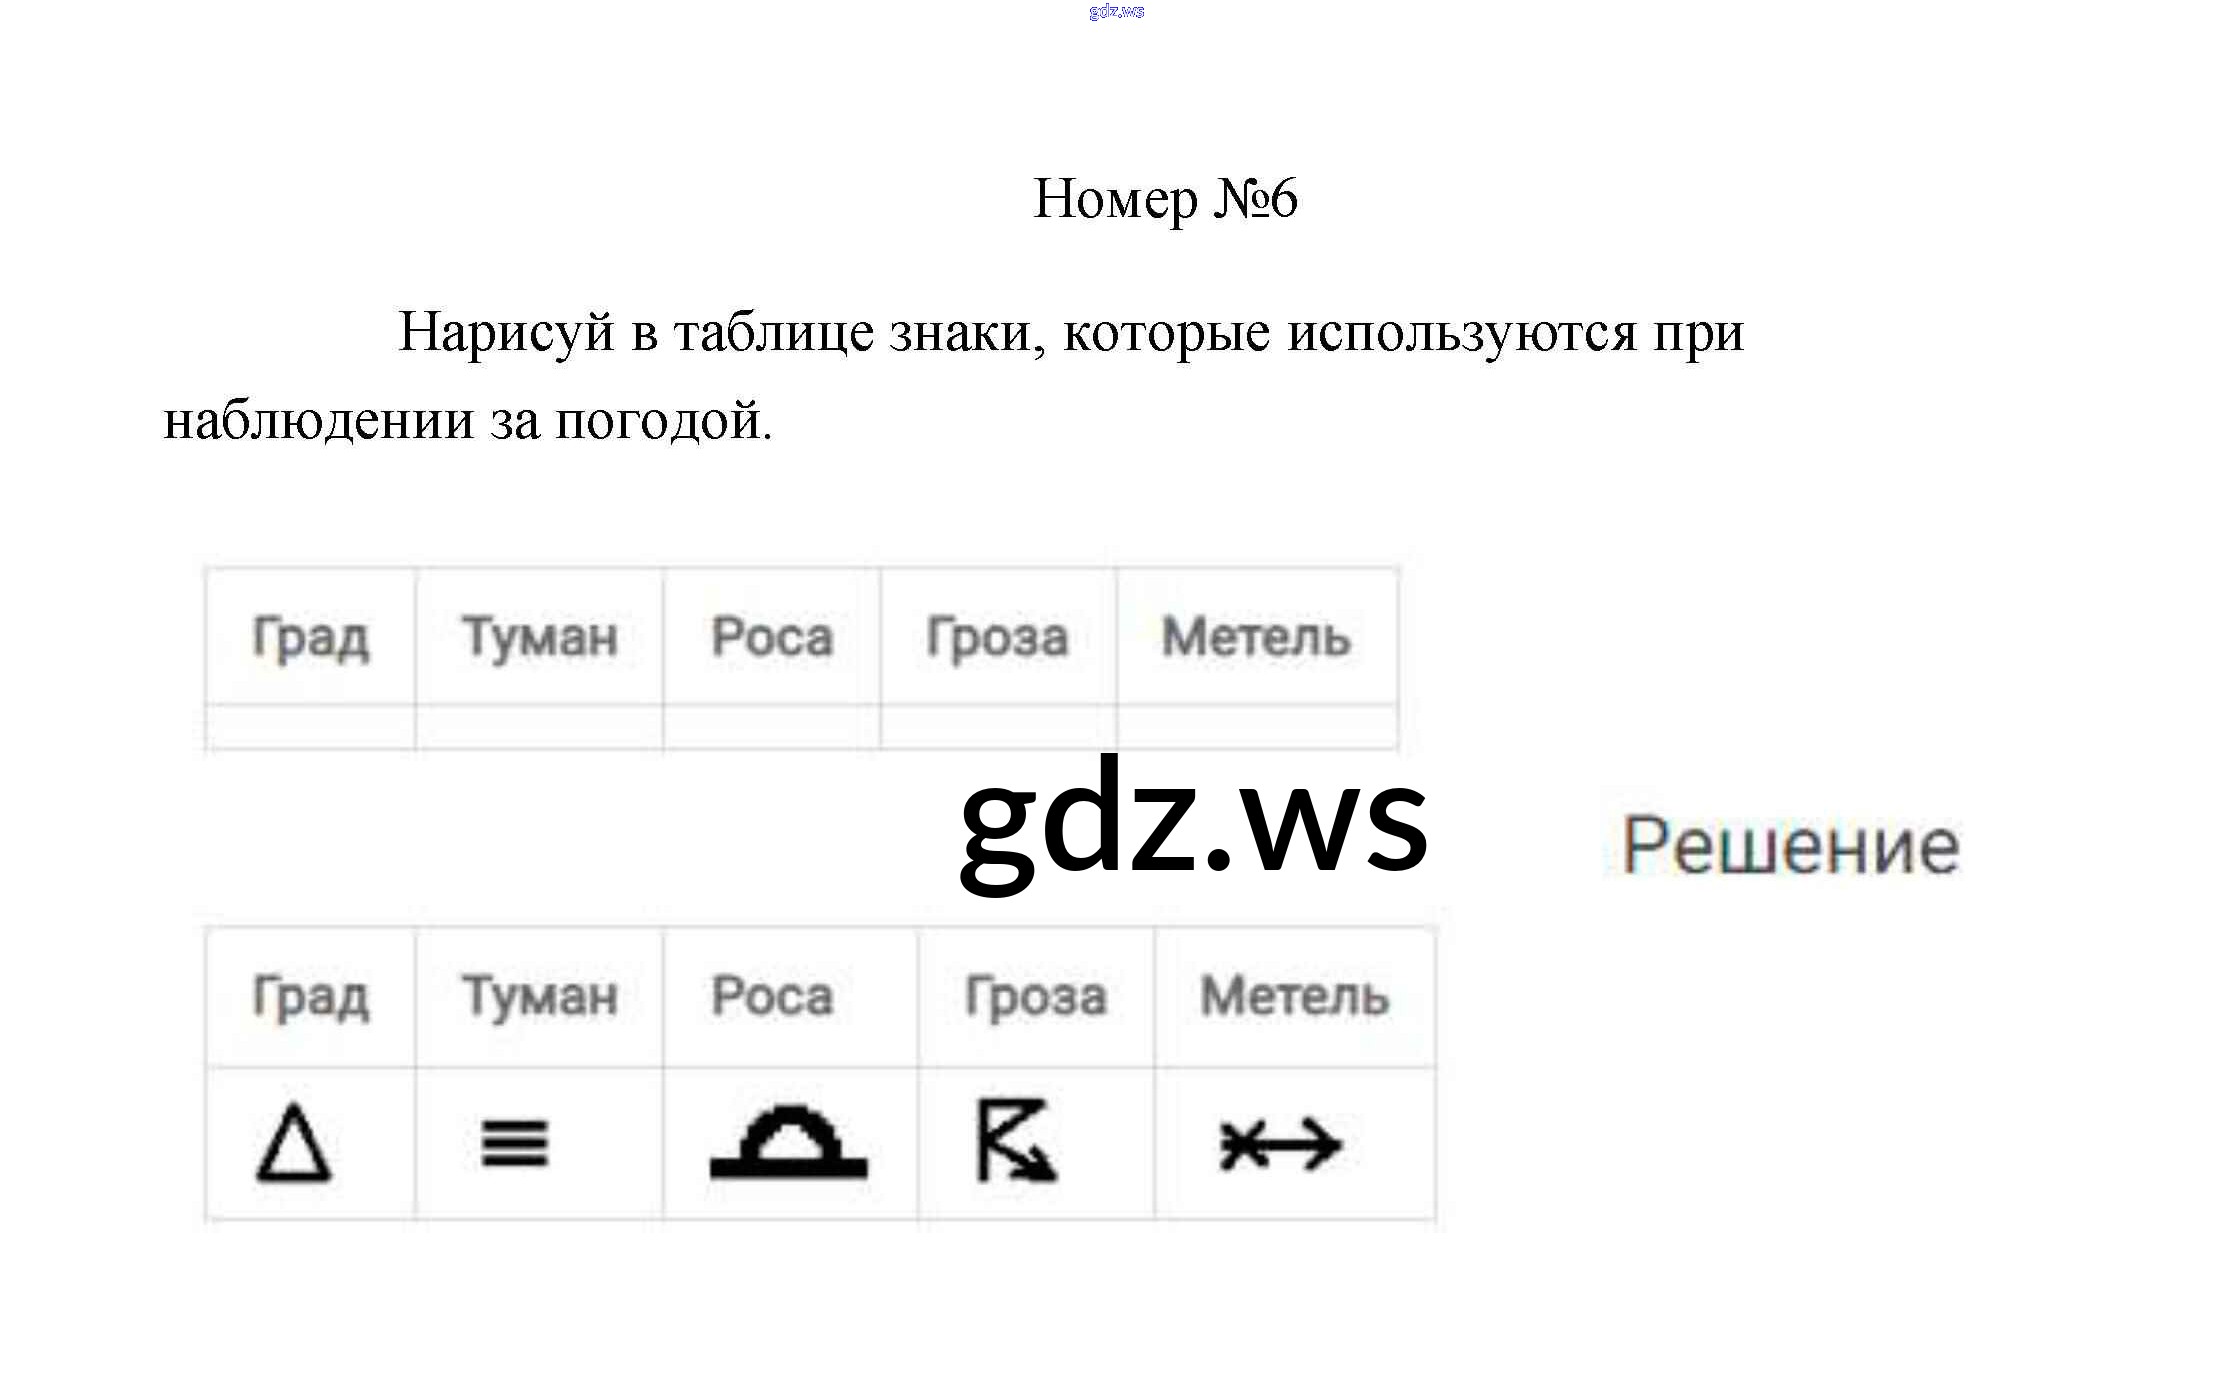Click Метель header in solution table

point(1294,997)
